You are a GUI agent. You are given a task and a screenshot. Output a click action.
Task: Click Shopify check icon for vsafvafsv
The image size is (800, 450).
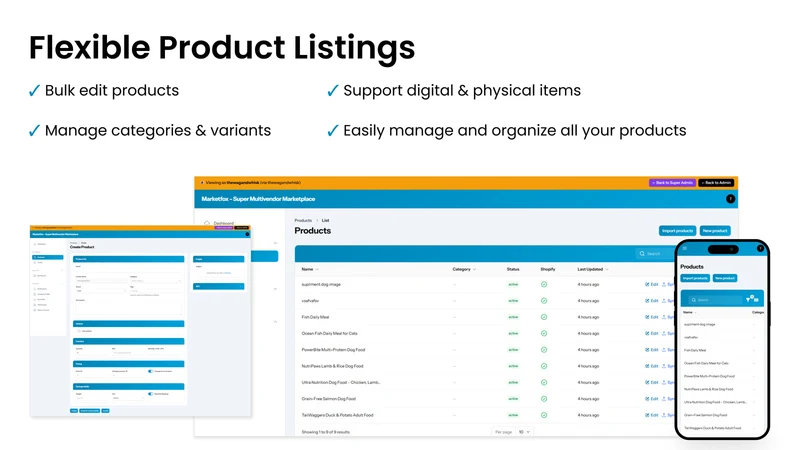[544, 301]
